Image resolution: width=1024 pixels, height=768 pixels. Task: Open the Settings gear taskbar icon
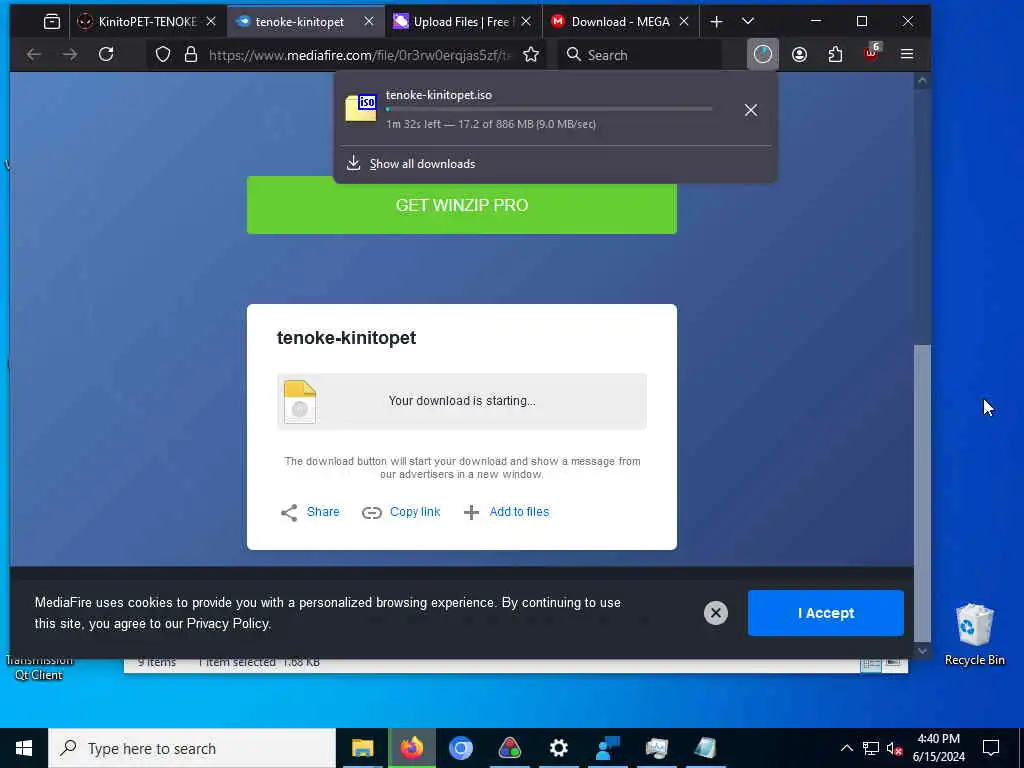pyautogui.click(x=558, y=748)
